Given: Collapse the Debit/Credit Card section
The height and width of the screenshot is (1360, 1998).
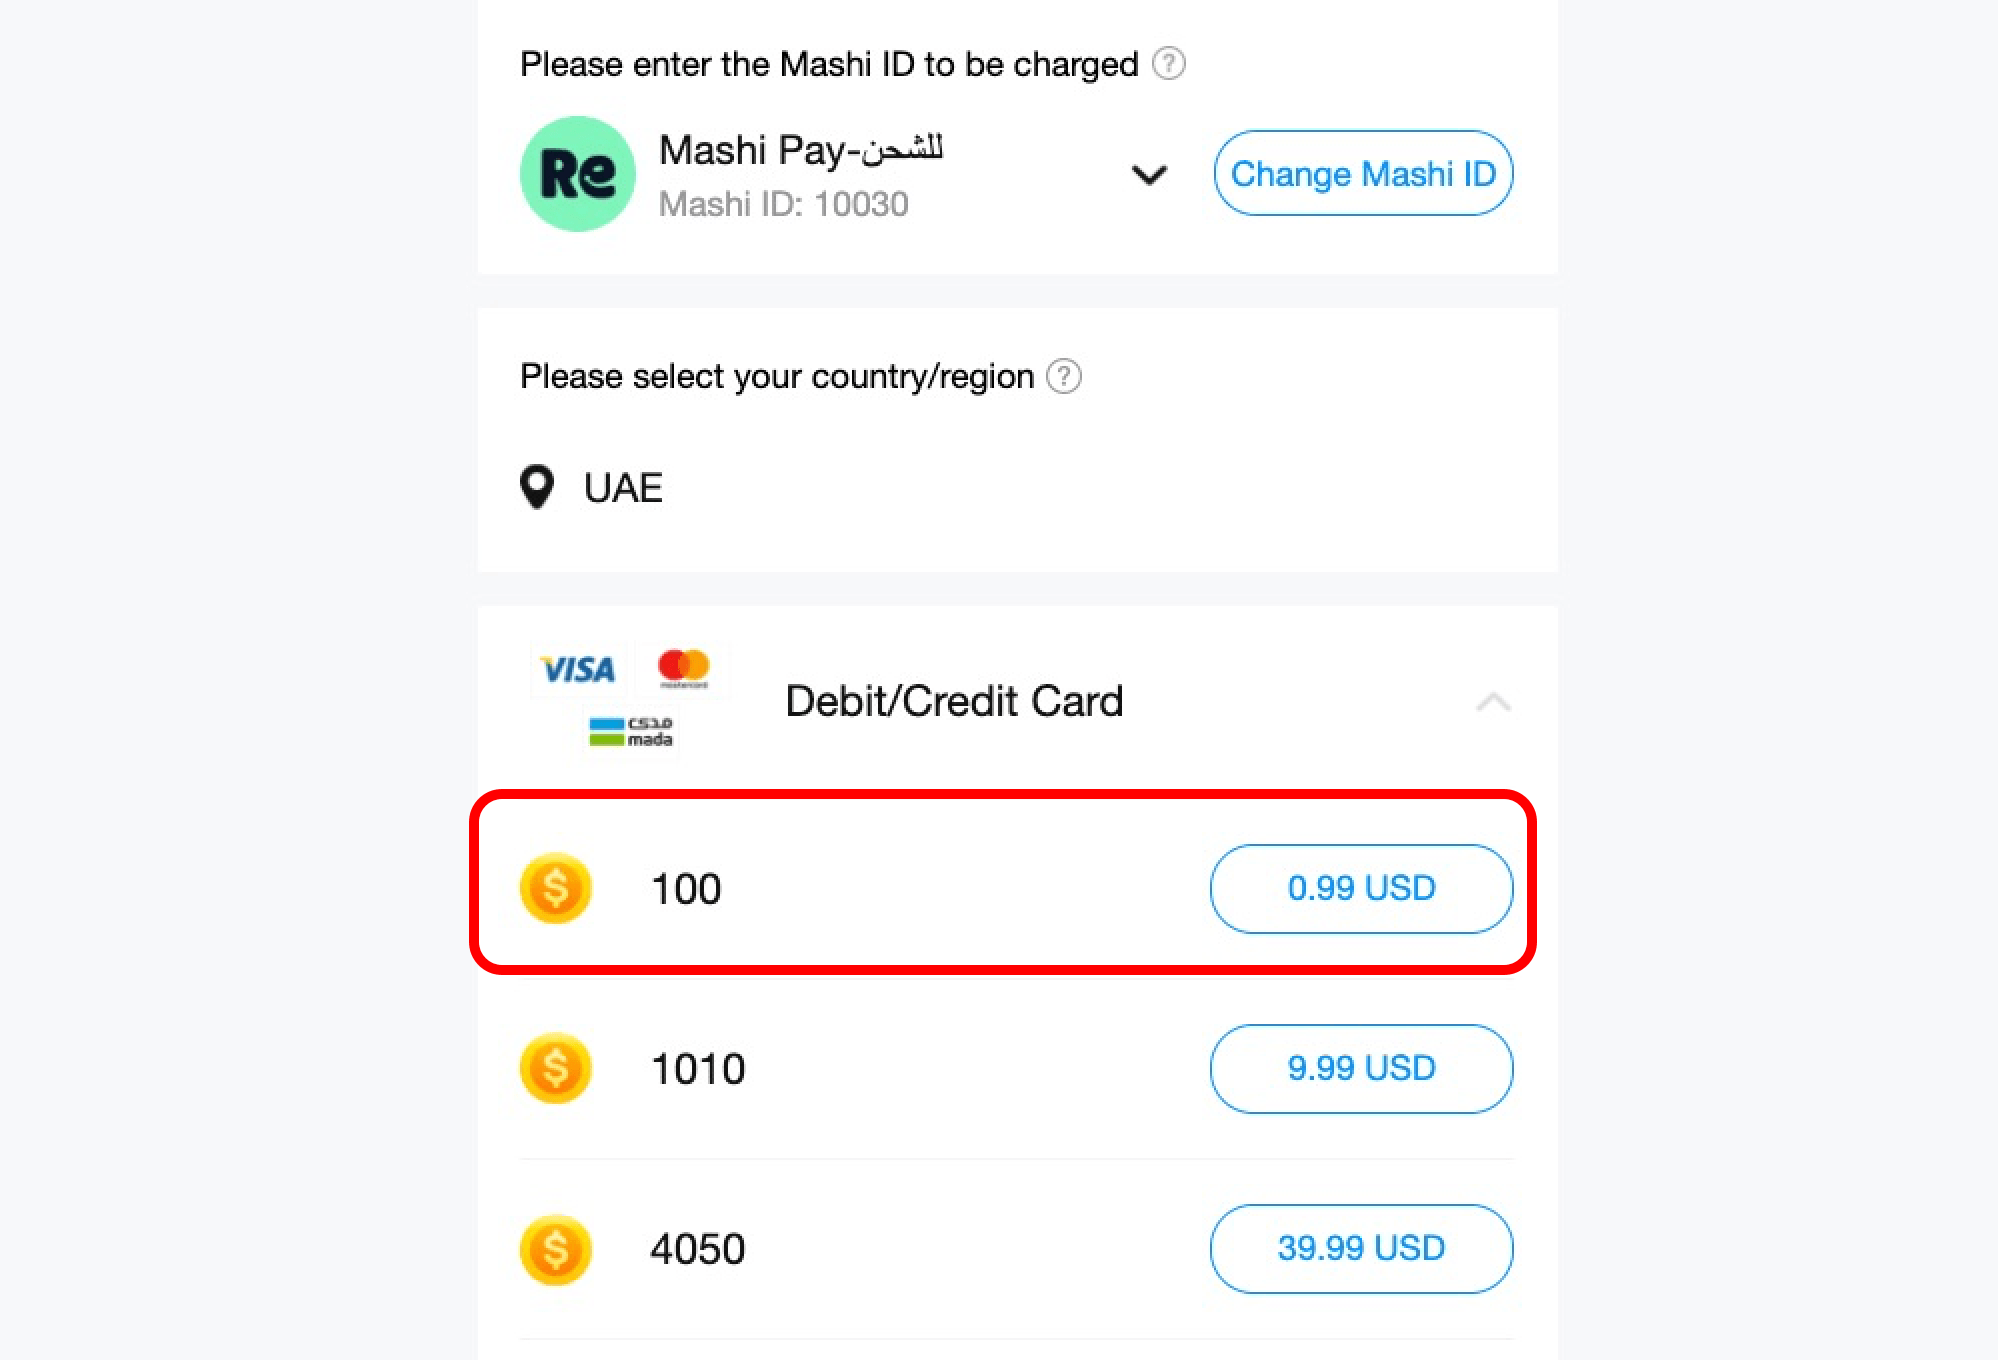Looking at the screenshot, I should coord(1493,702).
